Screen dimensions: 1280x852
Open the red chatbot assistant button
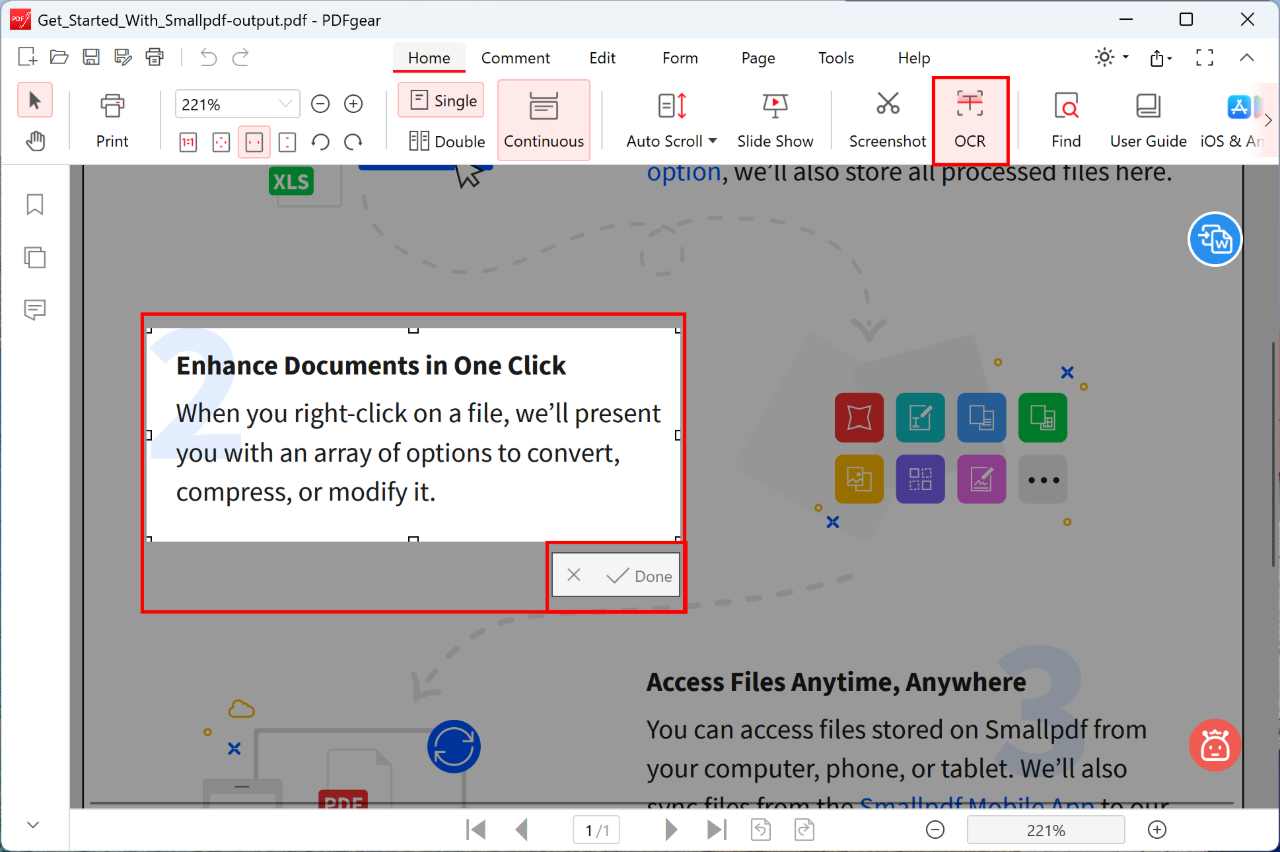click(x=1215, y=745)
